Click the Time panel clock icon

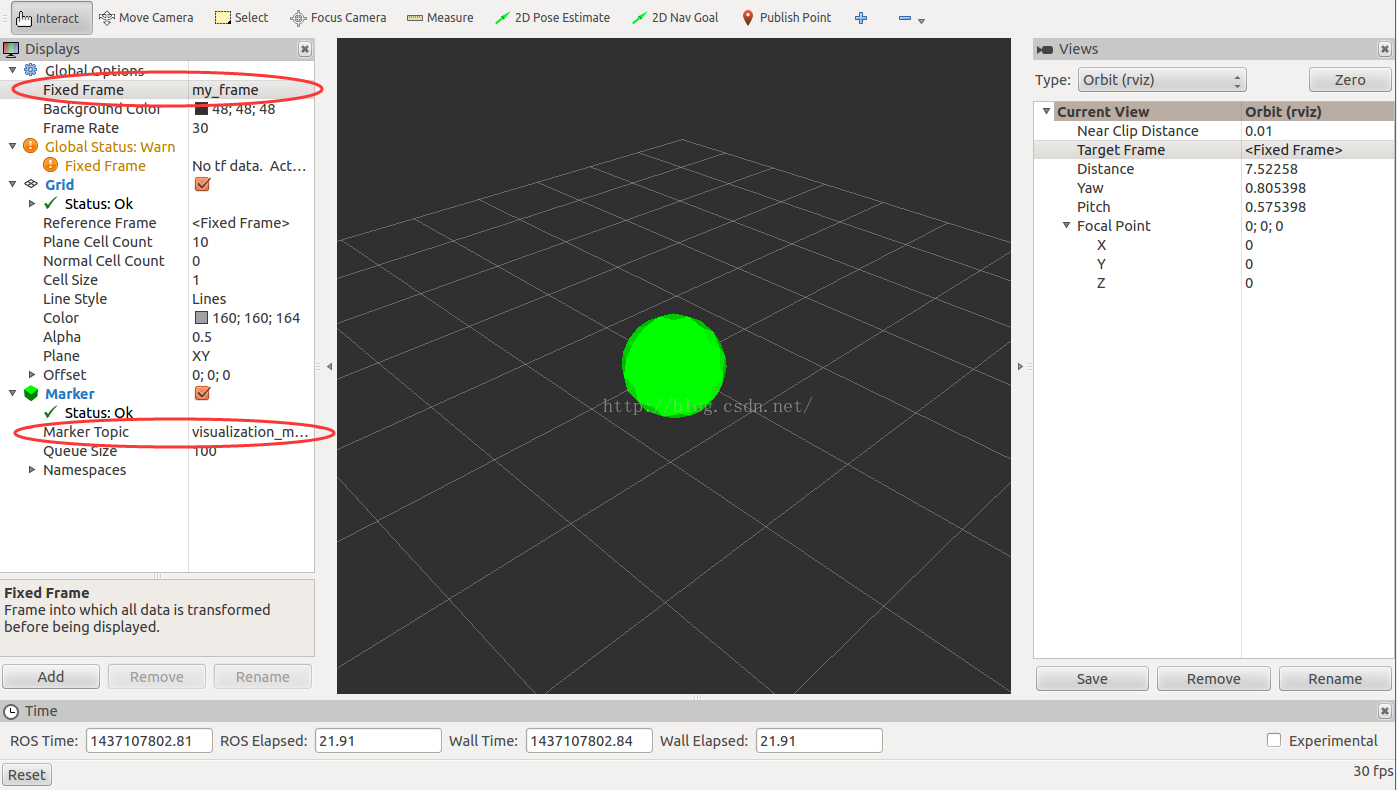coord(11,711)
